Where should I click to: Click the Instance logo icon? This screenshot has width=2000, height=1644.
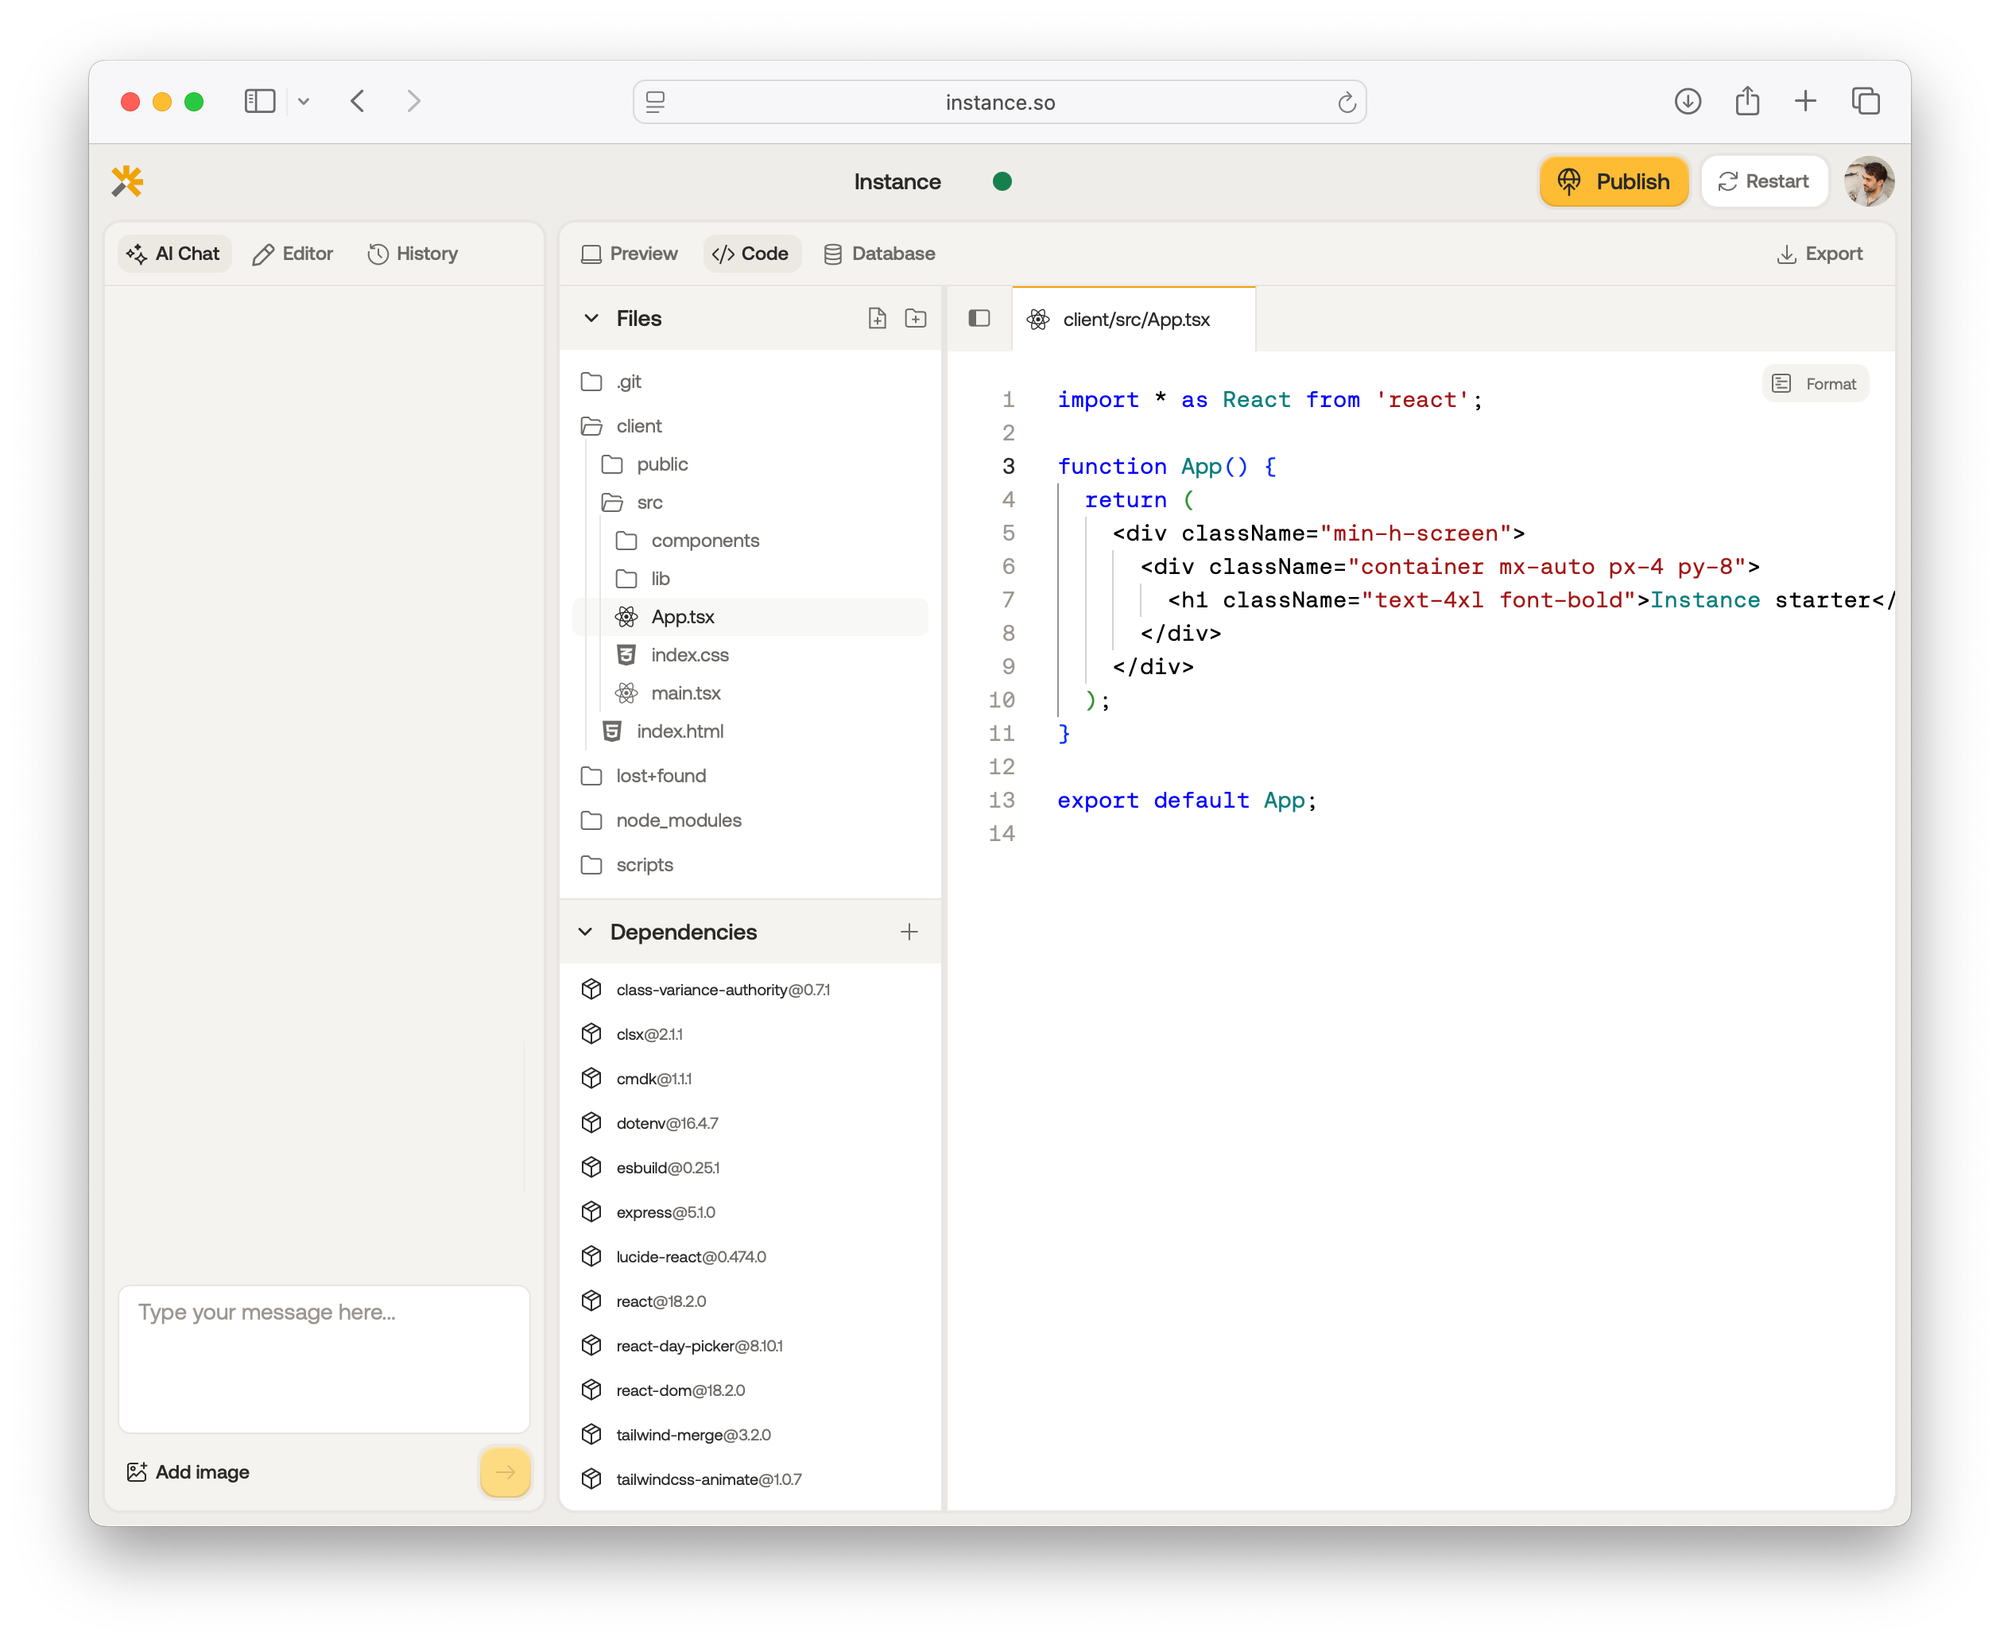128,181
